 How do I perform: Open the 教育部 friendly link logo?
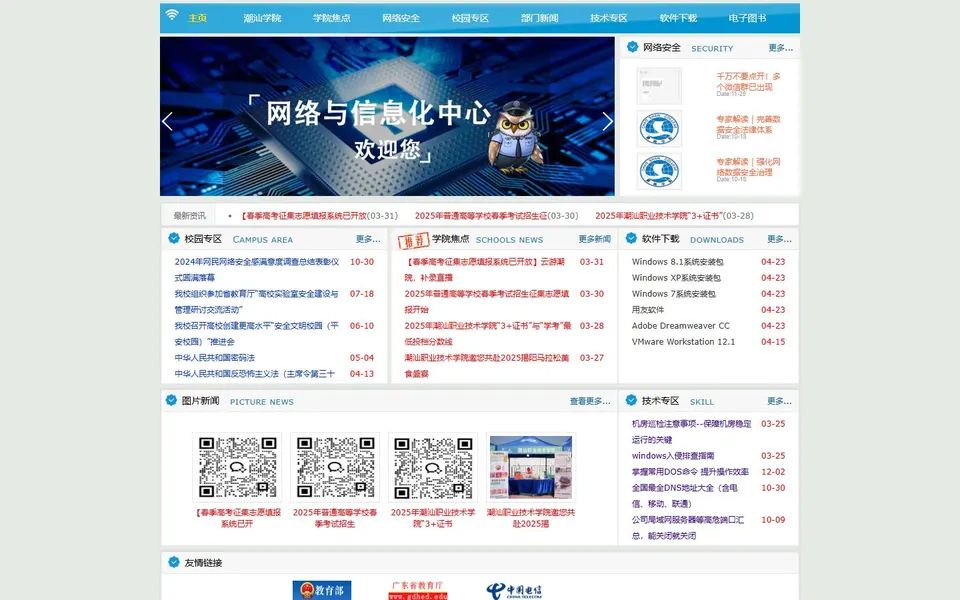[322, 590]
